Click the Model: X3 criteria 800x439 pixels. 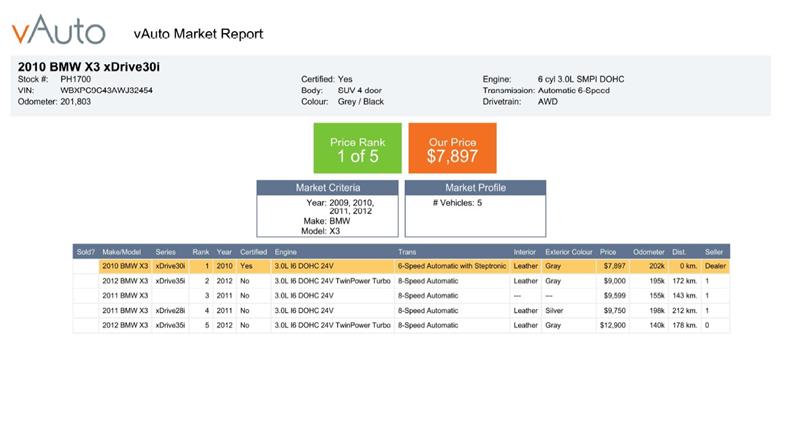[x=320, y=231]
